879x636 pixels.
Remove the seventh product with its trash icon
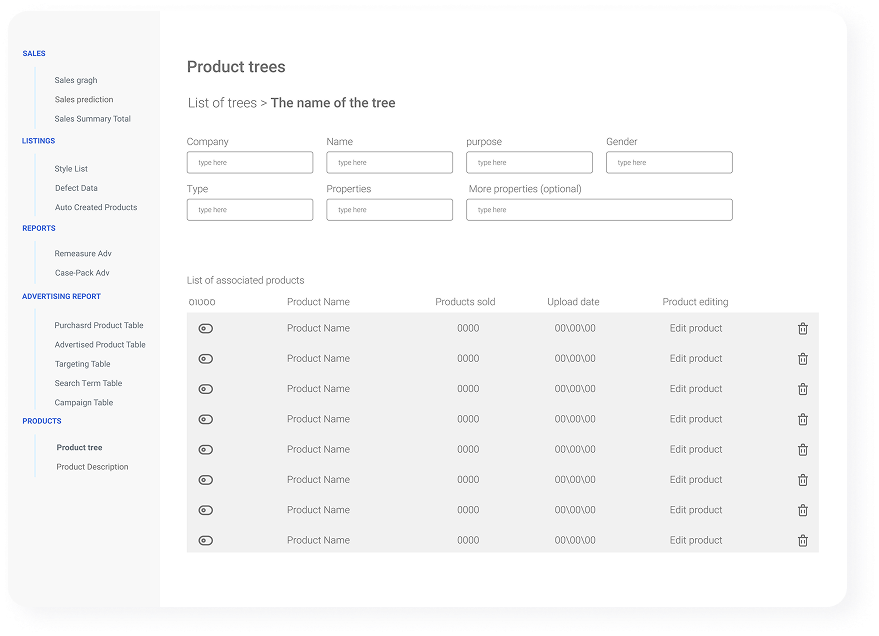tap(802, 510)
